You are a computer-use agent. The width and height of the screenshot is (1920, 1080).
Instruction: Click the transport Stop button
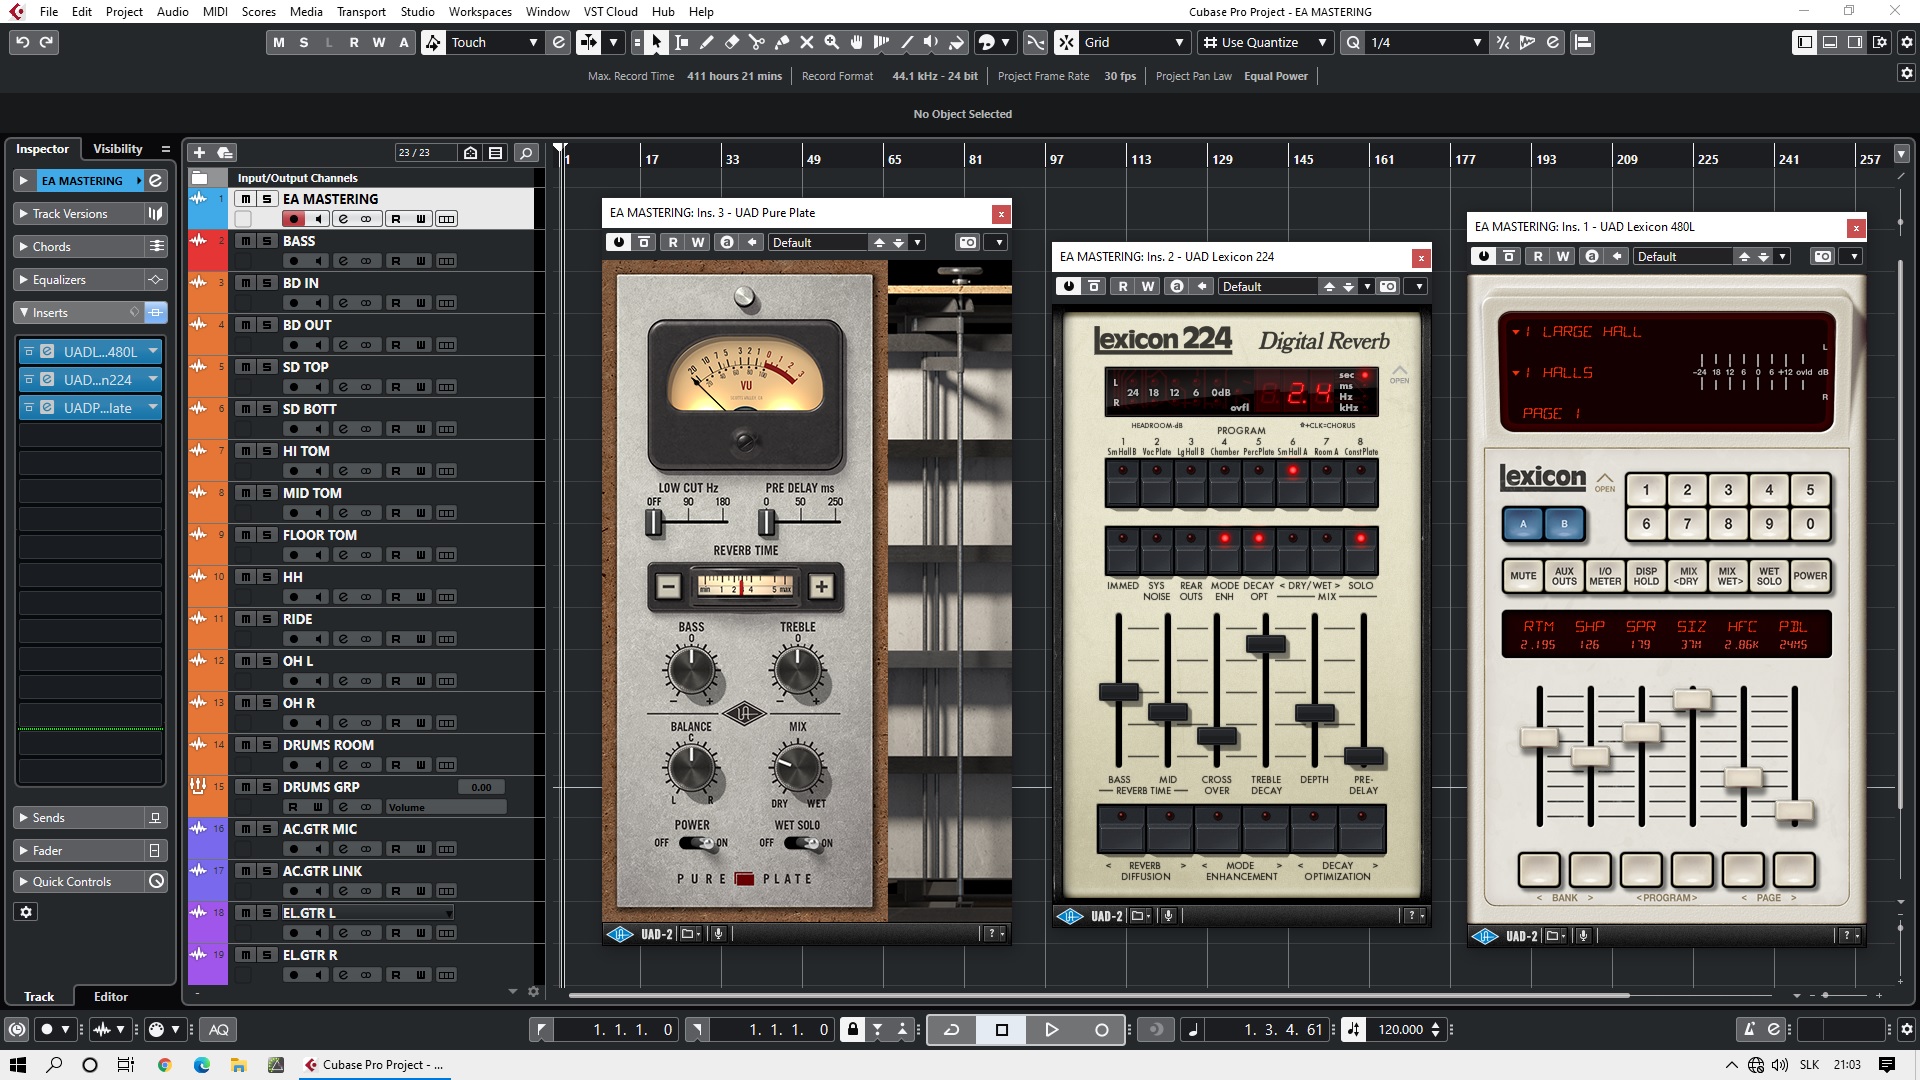click(1001, 1029)
